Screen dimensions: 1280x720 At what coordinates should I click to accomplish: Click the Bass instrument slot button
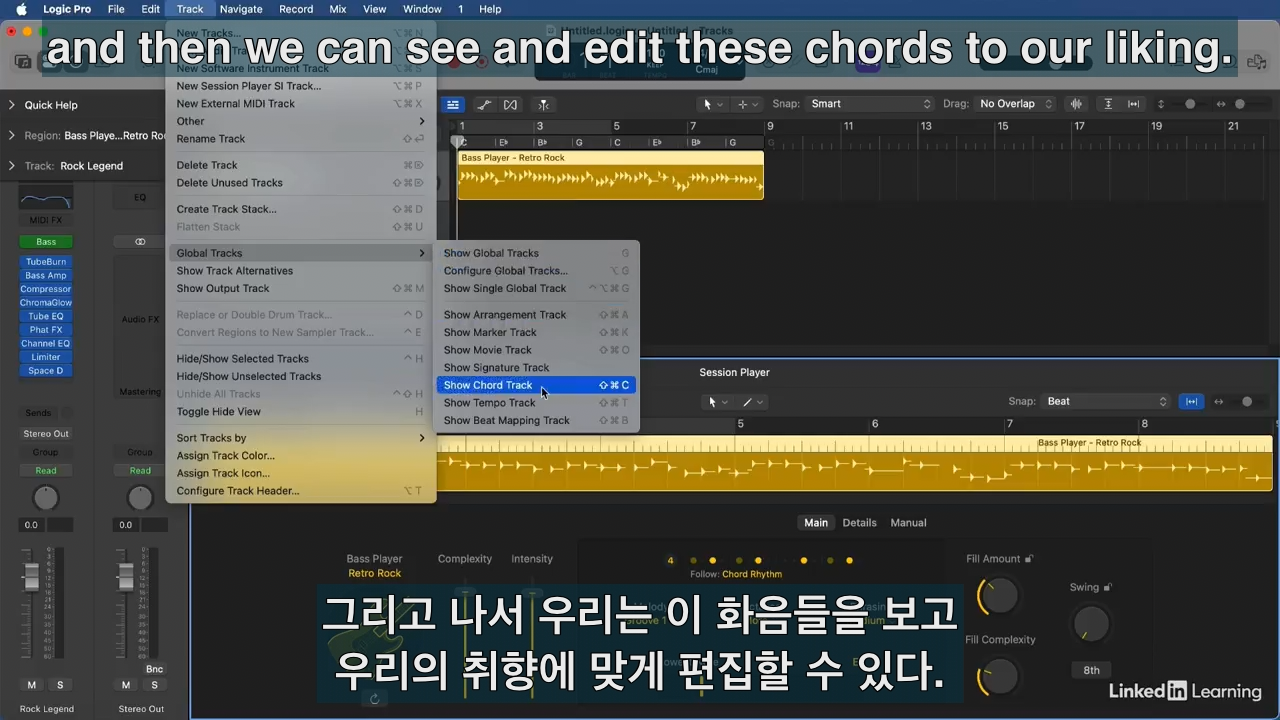46,242
